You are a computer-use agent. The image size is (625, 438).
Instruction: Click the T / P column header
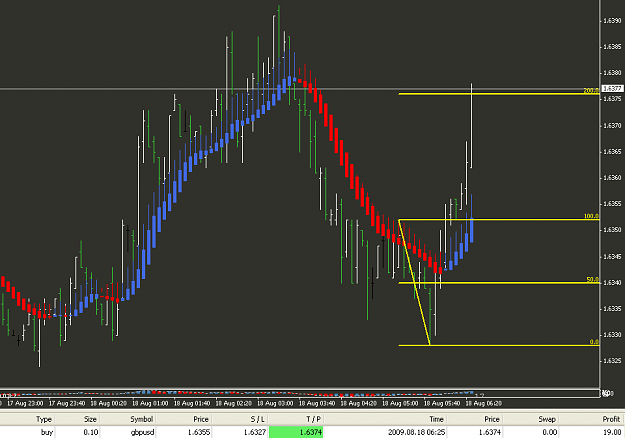314,419
